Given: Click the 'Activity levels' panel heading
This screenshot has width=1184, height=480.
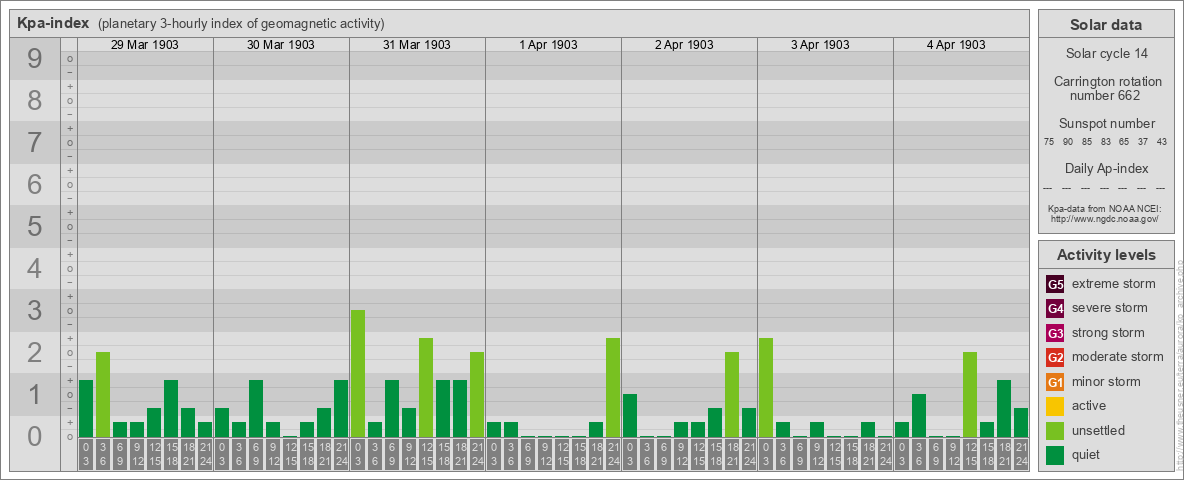Looking at the screenshot, I should pyautogui.click(x=1106, y=255).
